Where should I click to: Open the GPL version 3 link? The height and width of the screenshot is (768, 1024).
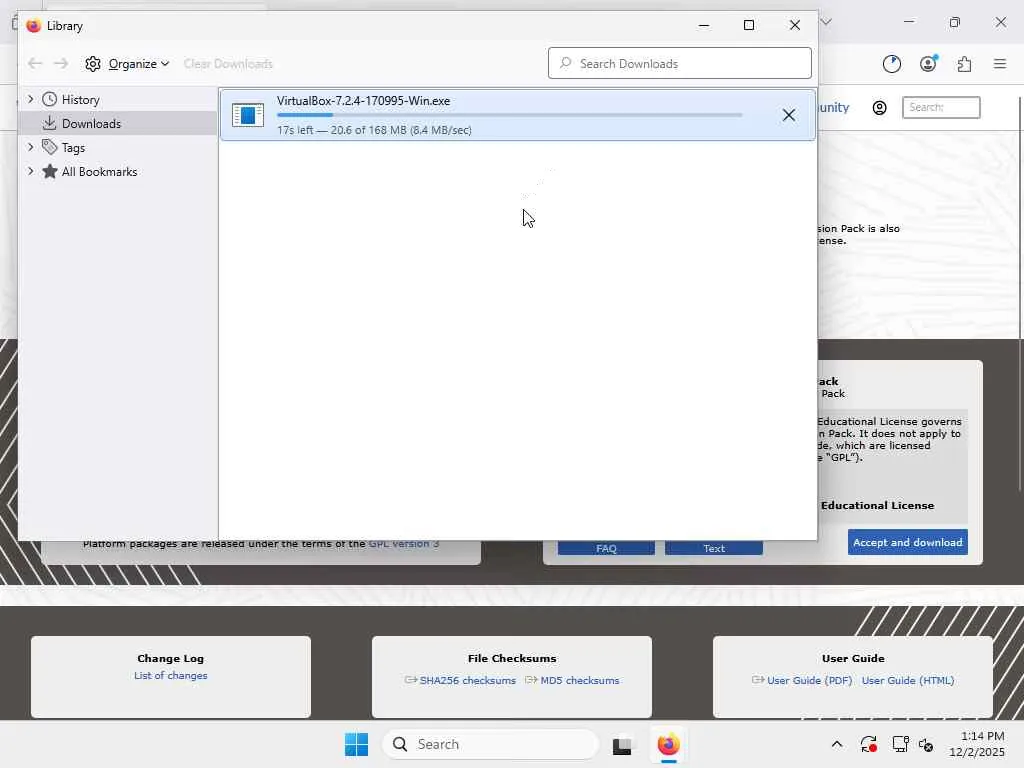[404, 543]
